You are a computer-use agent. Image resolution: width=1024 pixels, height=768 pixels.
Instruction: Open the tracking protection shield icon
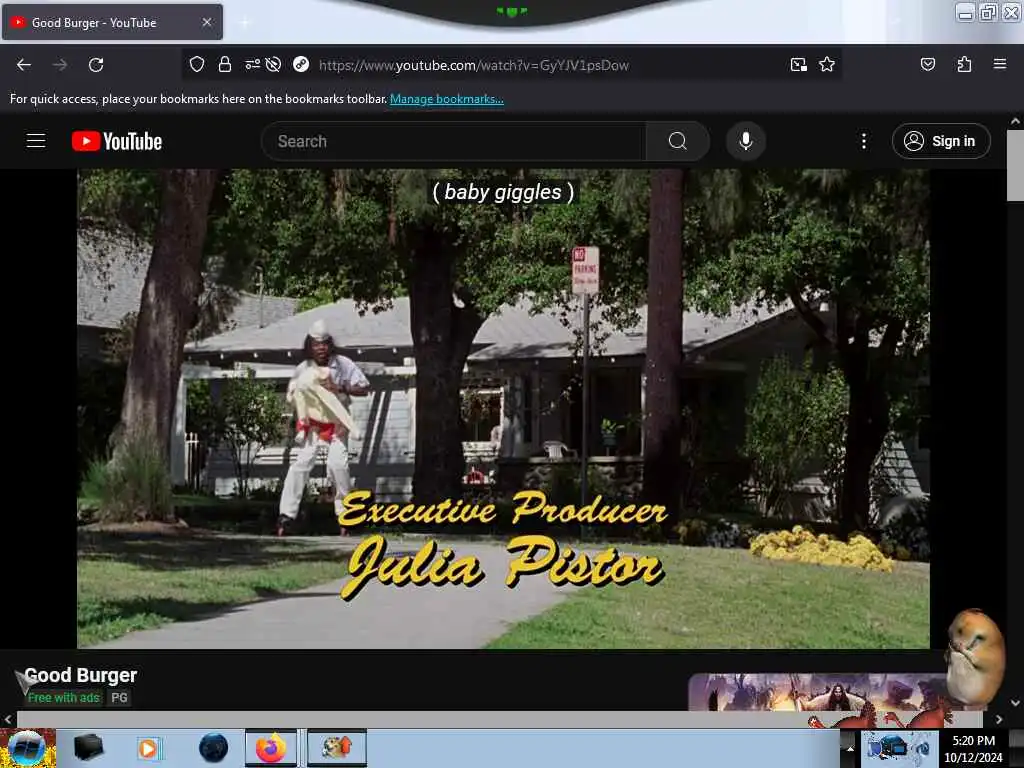click(x=197, y=64)
